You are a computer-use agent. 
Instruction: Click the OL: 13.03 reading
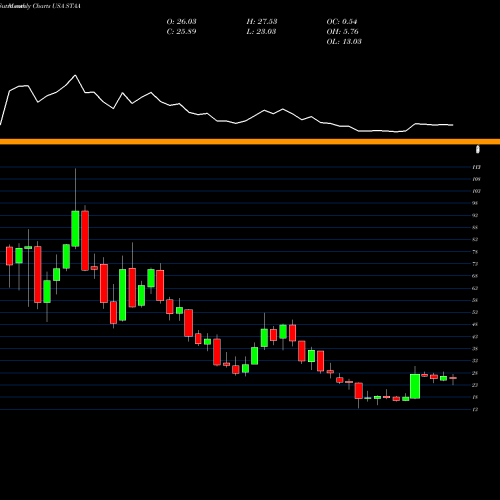pos(344,42)
